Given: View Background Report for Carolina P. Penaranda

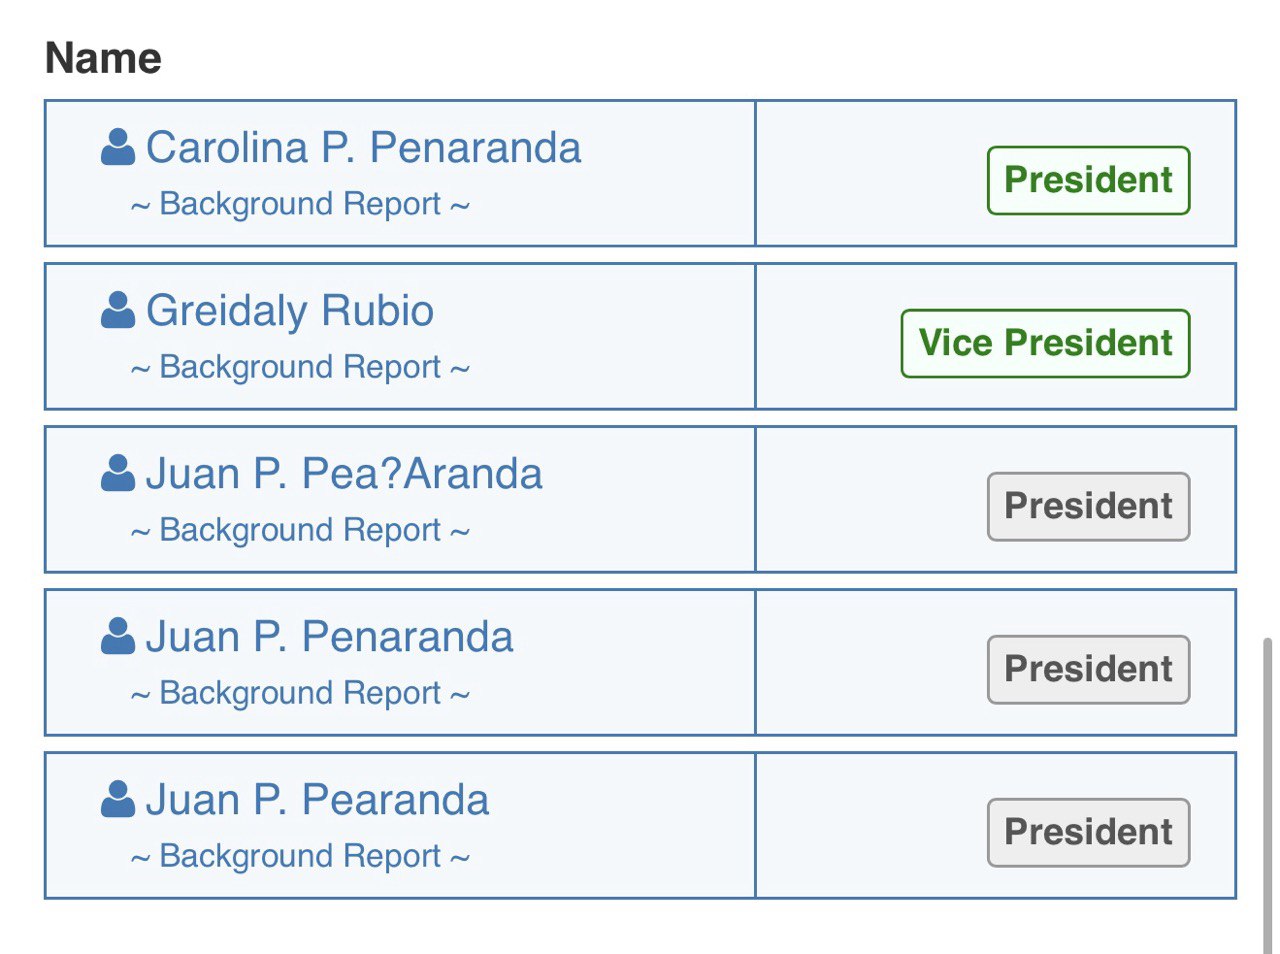Looking at the screenshot, I should tap(300, 204).
